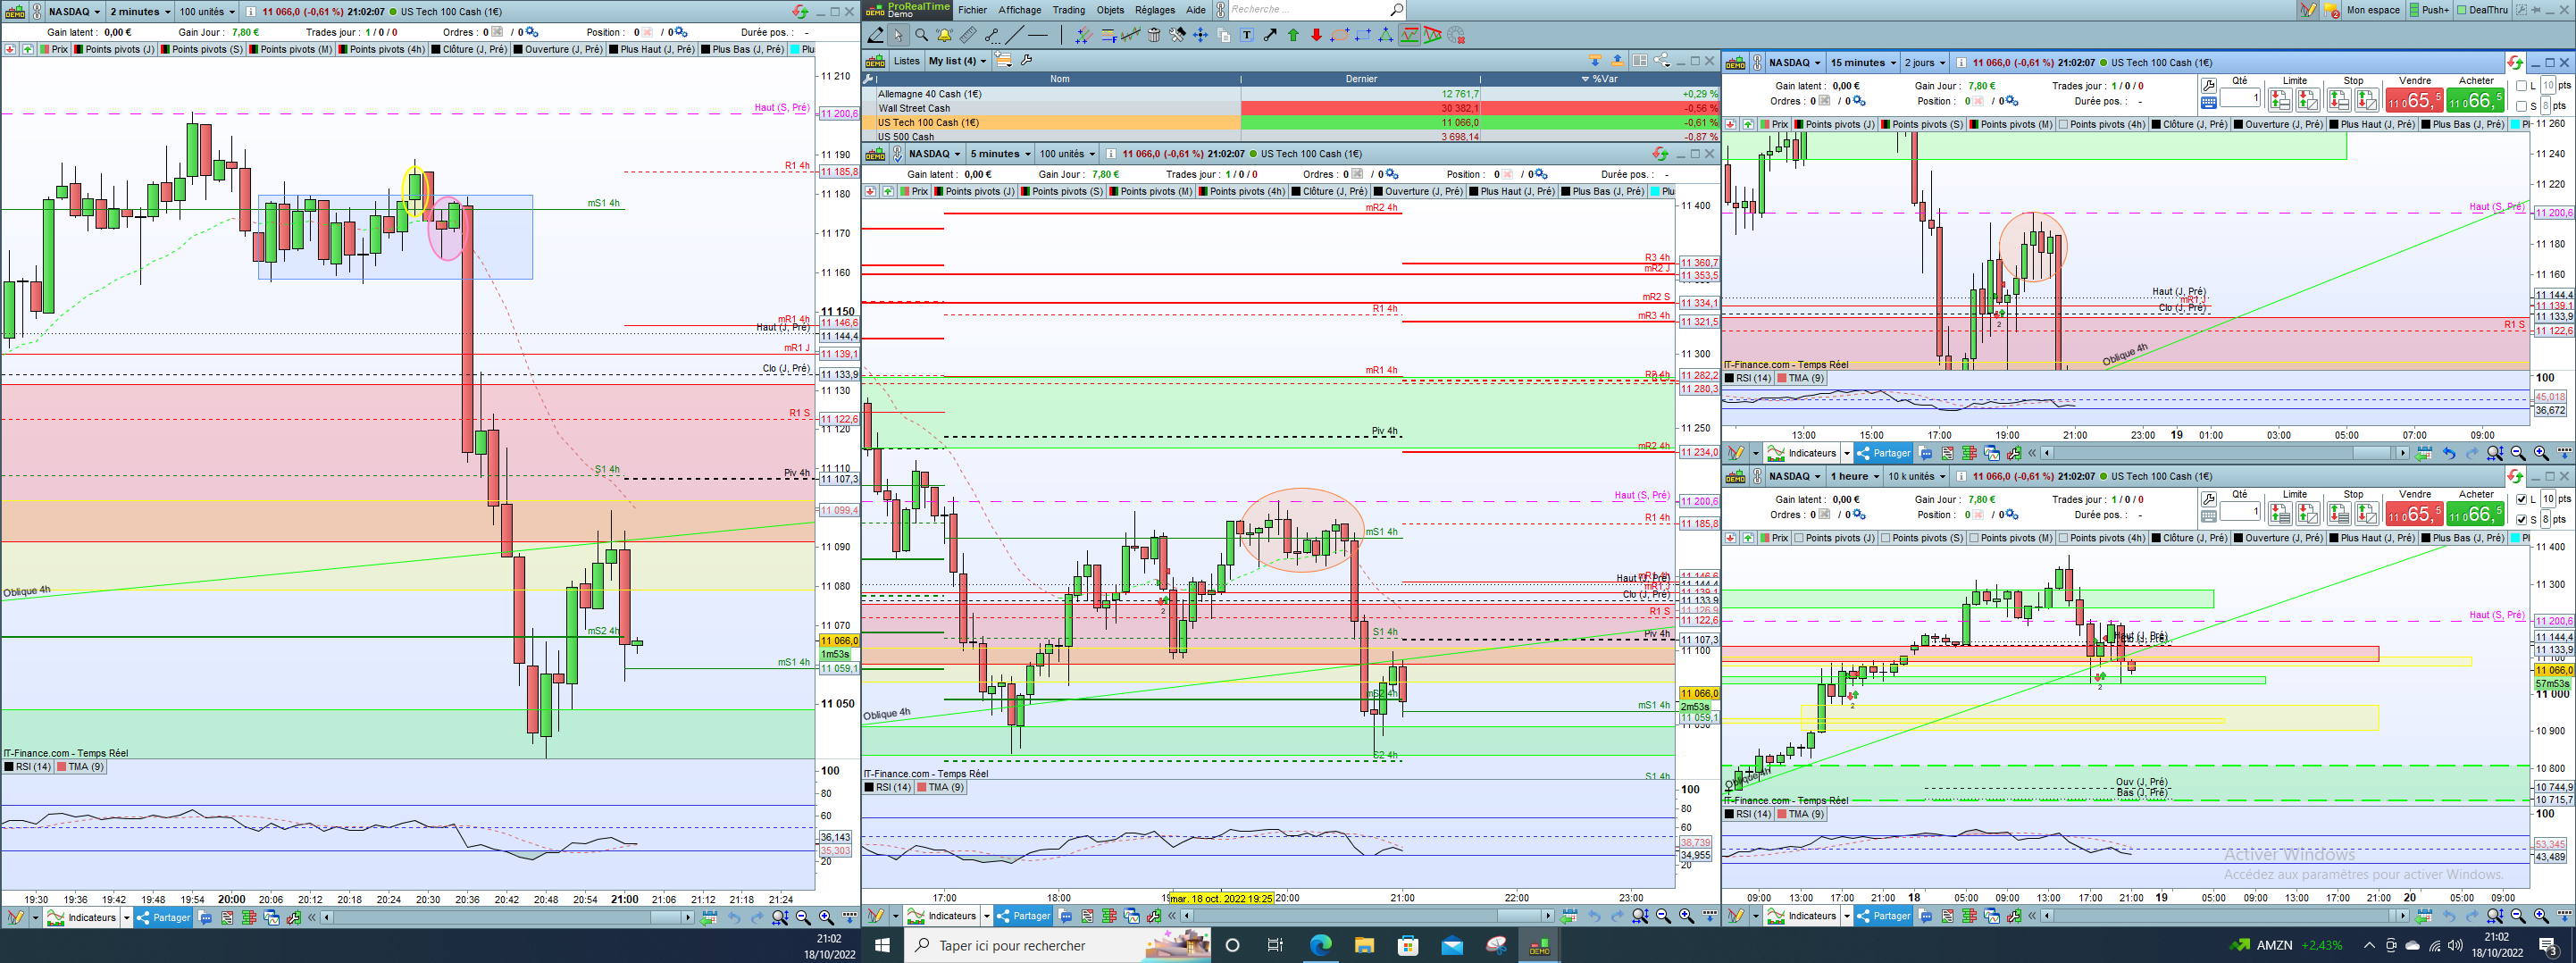This screenshot has width=2576, height=963.
Task: Expand the My list (4) dropdown
Action: pos(957,61)
